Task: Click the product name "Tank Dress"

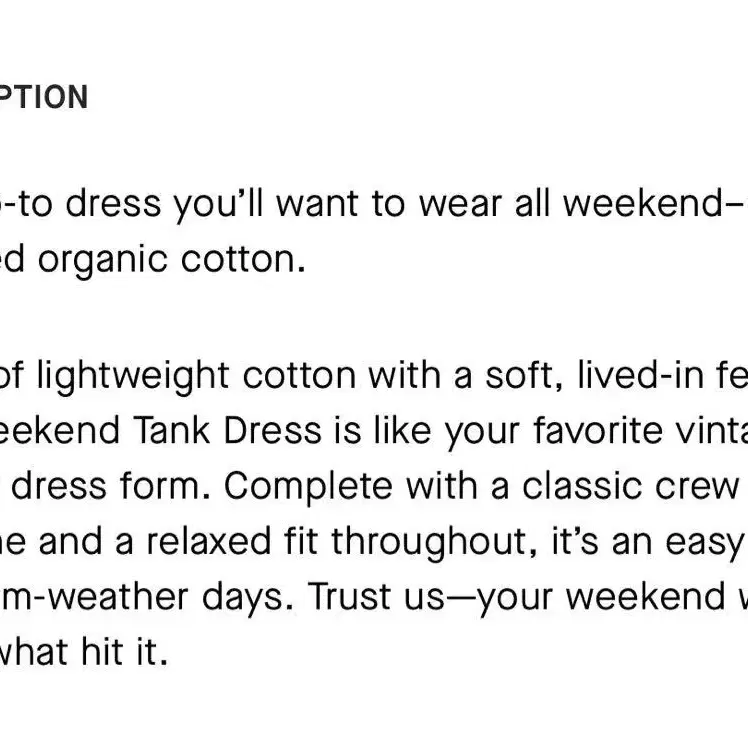Action: [227, 431]
